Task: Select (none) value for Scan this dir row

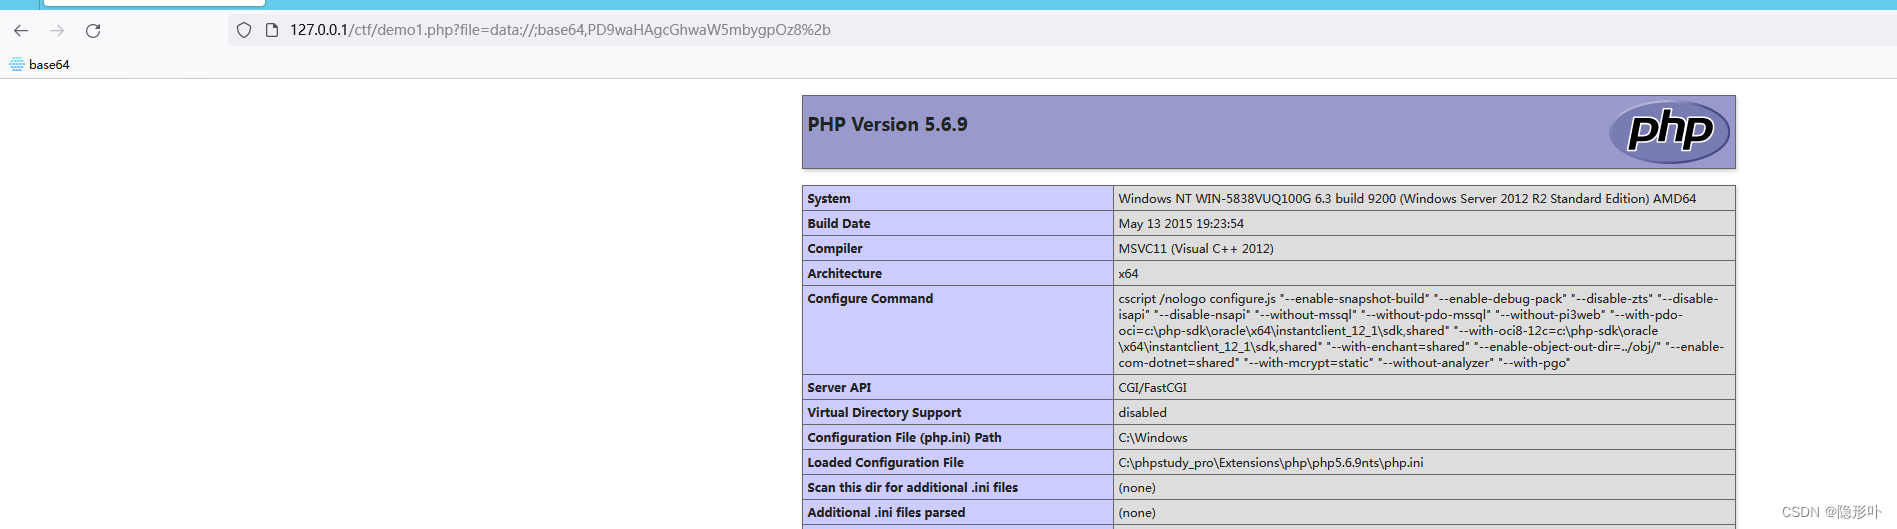Action: tap(1137, 488)
